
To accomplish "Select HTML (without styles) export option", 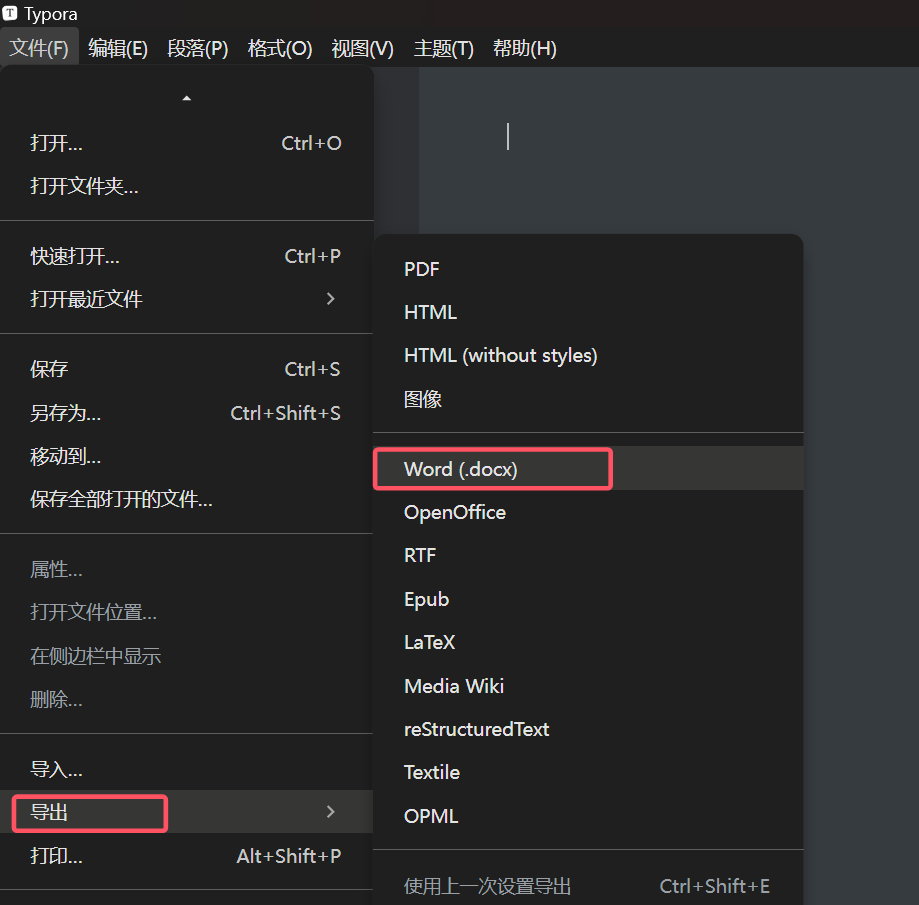I will click(x=588, y=356).
